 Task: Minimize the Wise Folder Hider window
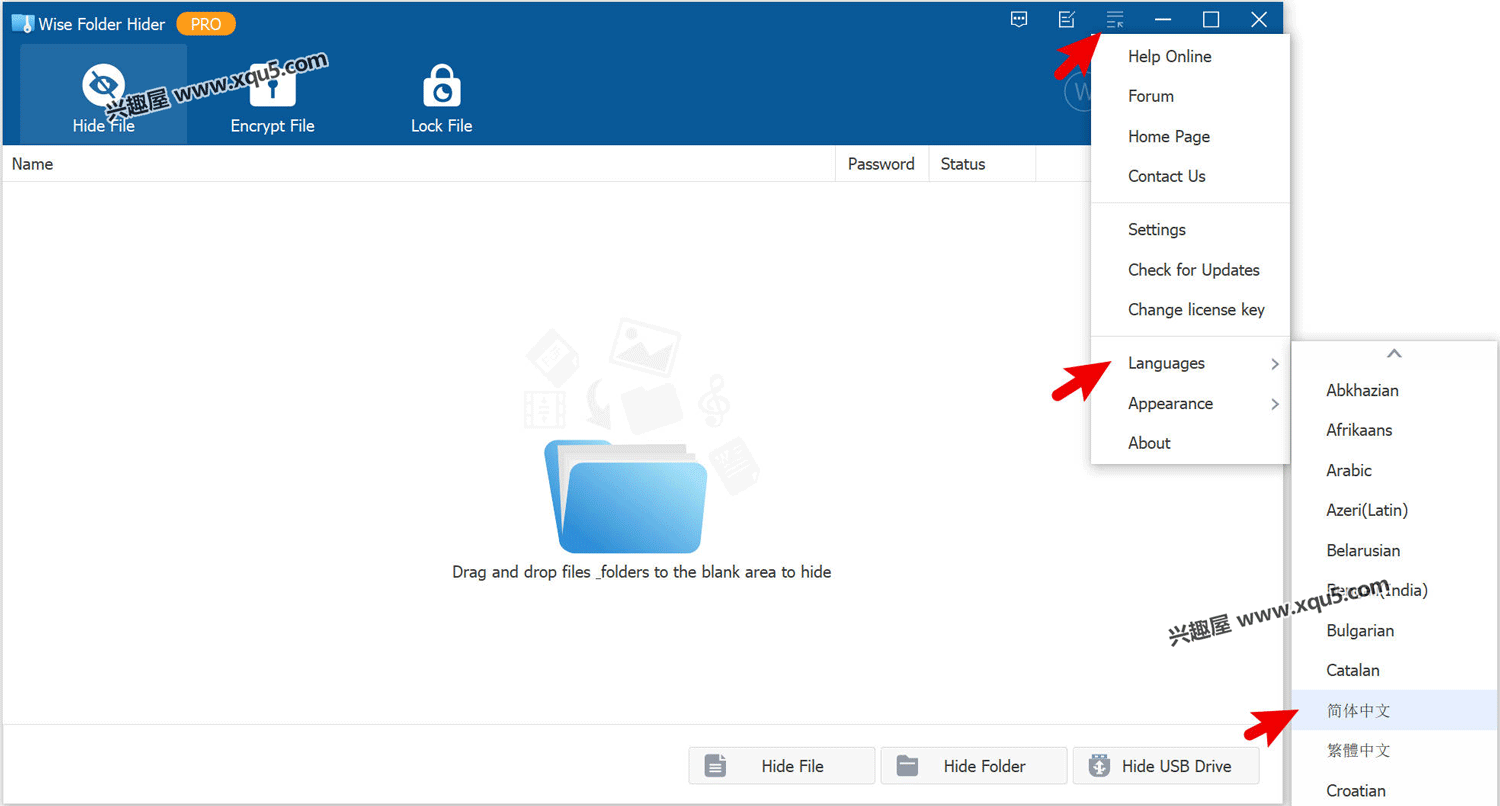point(1163,19)
